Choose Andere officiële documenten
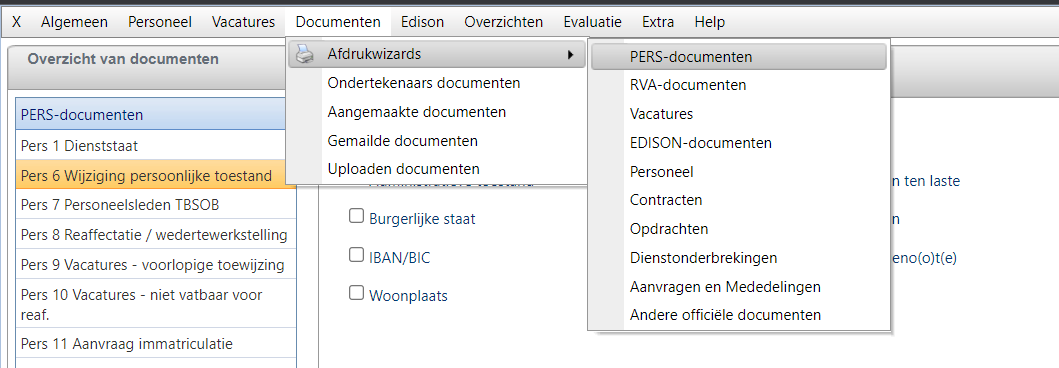Image resolution: width=1059 pixels, height=368 pixels. coord(739,315)
